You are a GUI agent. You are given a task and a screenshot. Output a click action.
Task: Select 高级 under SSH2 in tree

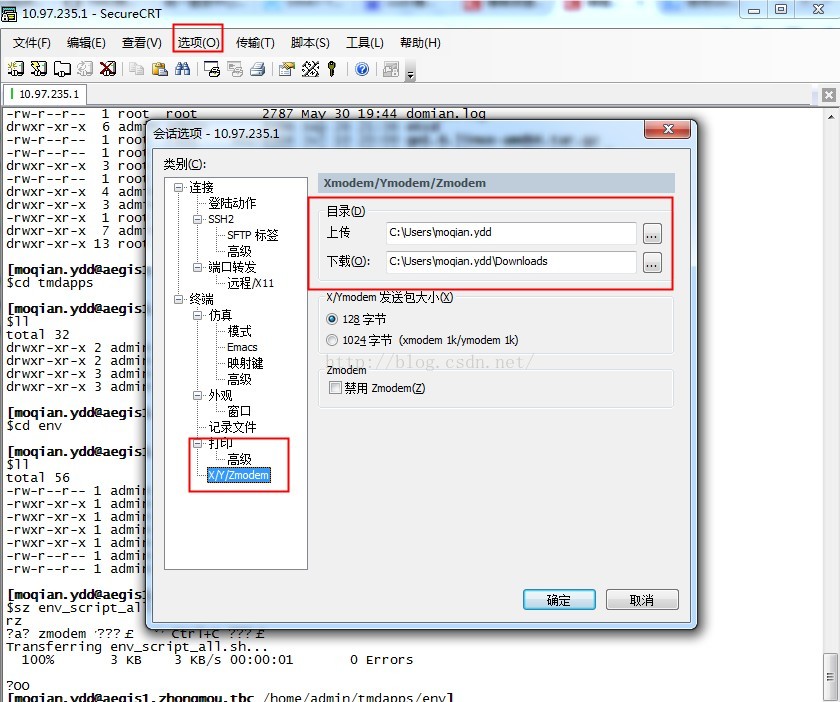point(239,251)
